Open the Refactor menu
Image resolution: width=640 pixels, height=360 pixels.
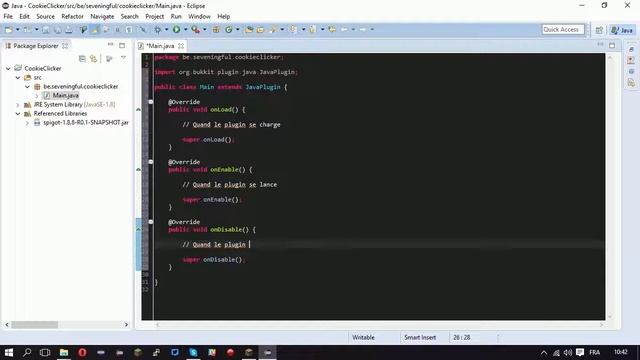pos(72,16)
